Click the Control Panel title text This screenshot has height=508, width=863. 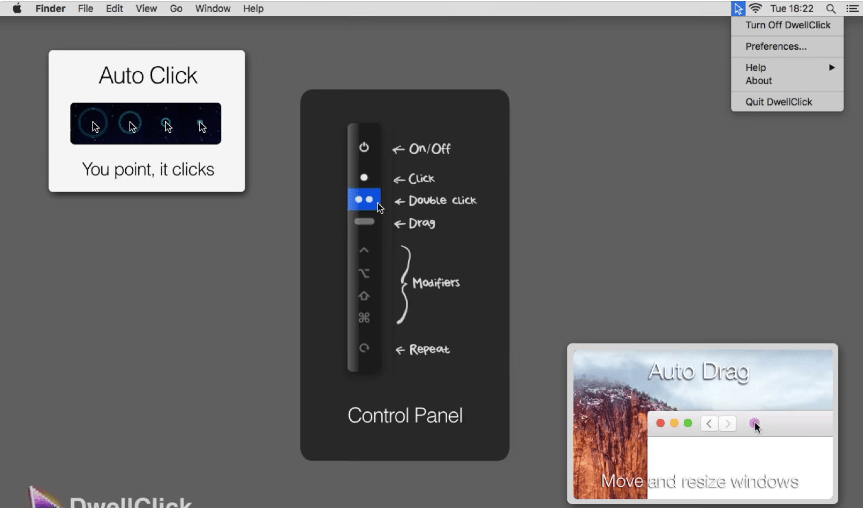coord(405,416)
